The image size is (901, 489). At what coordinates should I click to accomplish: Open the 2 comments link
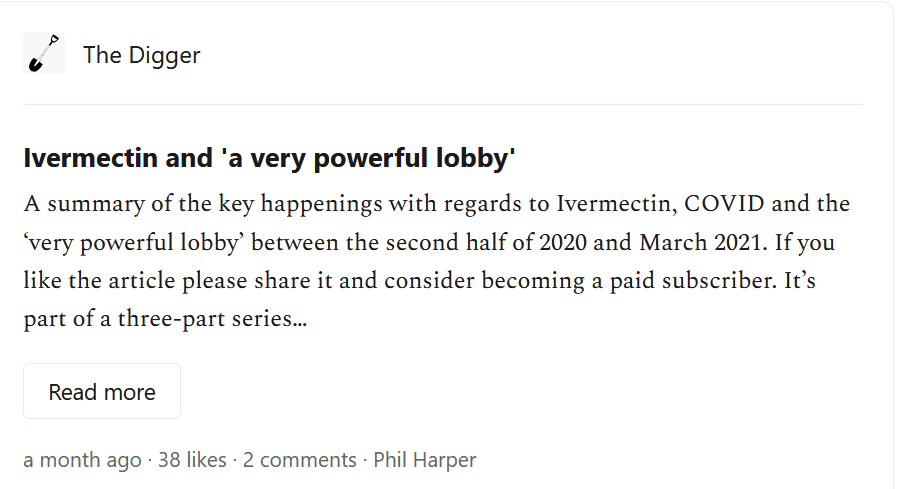(x=300, y=460)
